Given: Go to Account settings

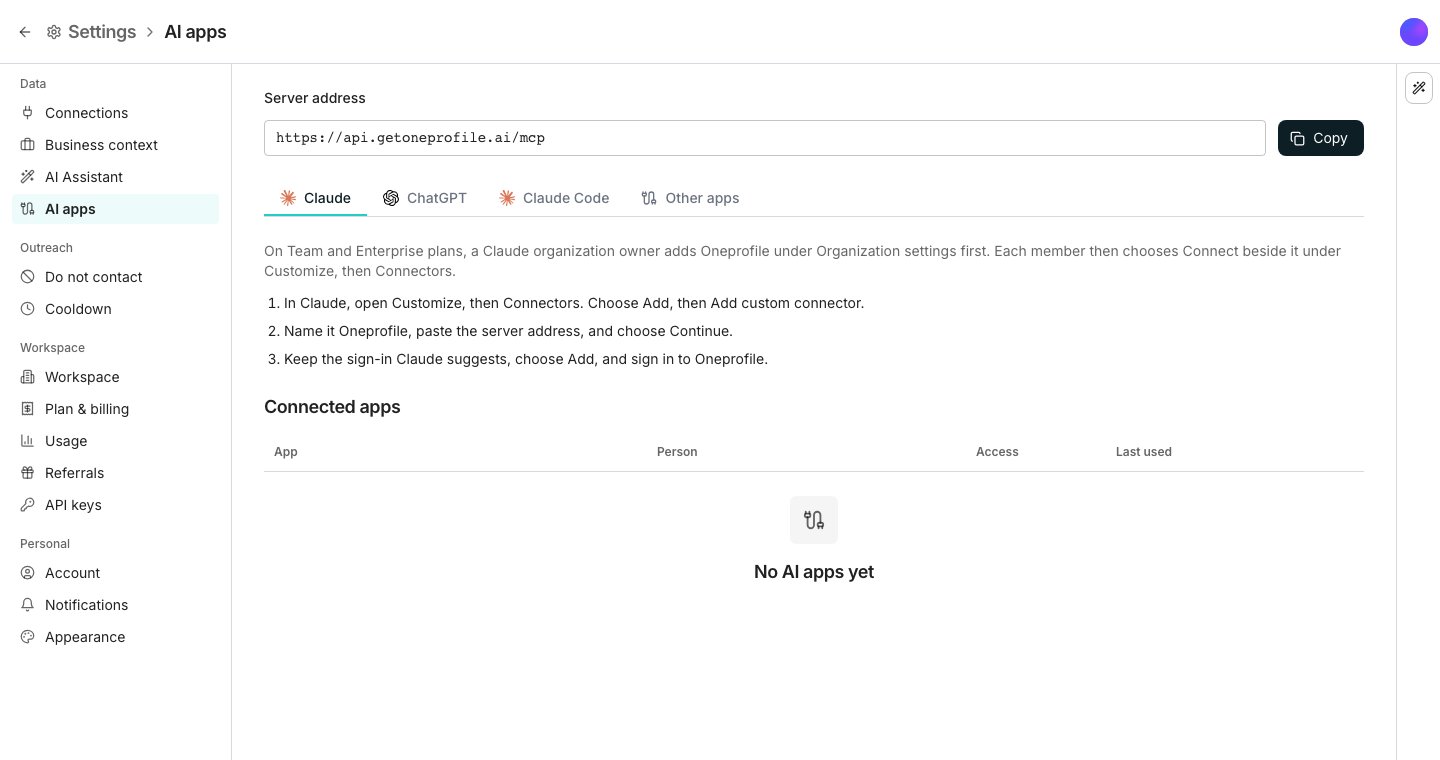Looking at the screenshot, I should tap(115, 573).
